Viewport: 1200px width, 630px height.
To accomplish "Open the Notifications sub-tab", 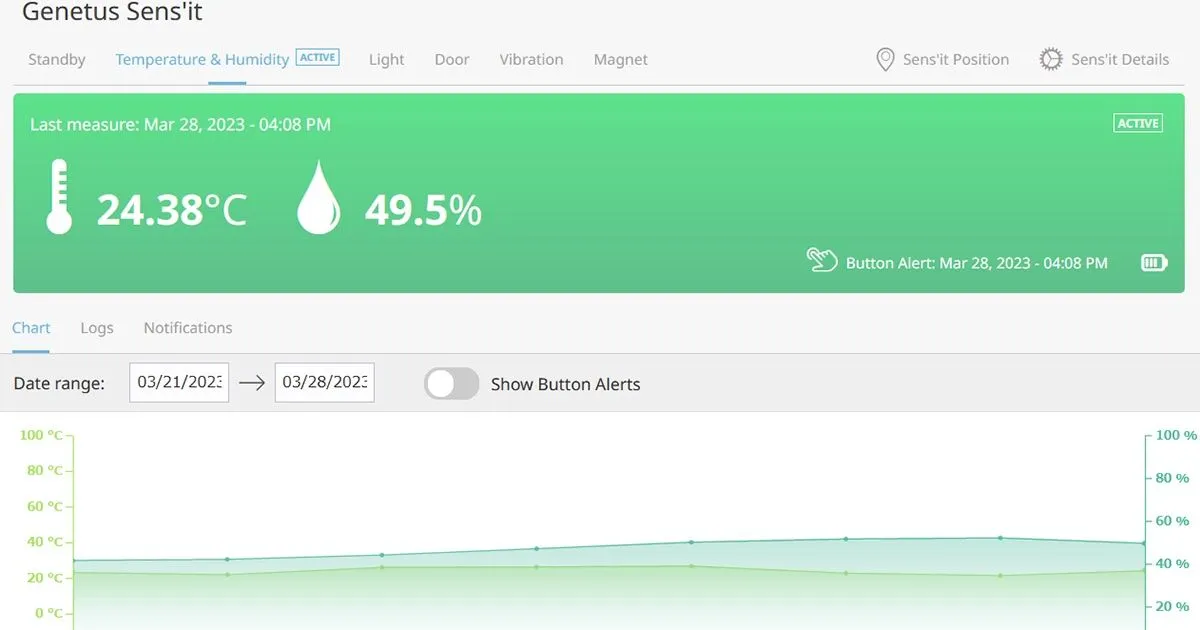I will (188, 328).
